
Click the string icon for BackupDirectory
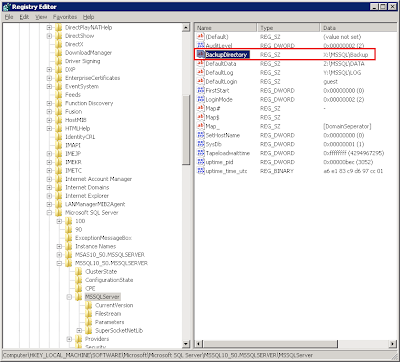(201, 55)
